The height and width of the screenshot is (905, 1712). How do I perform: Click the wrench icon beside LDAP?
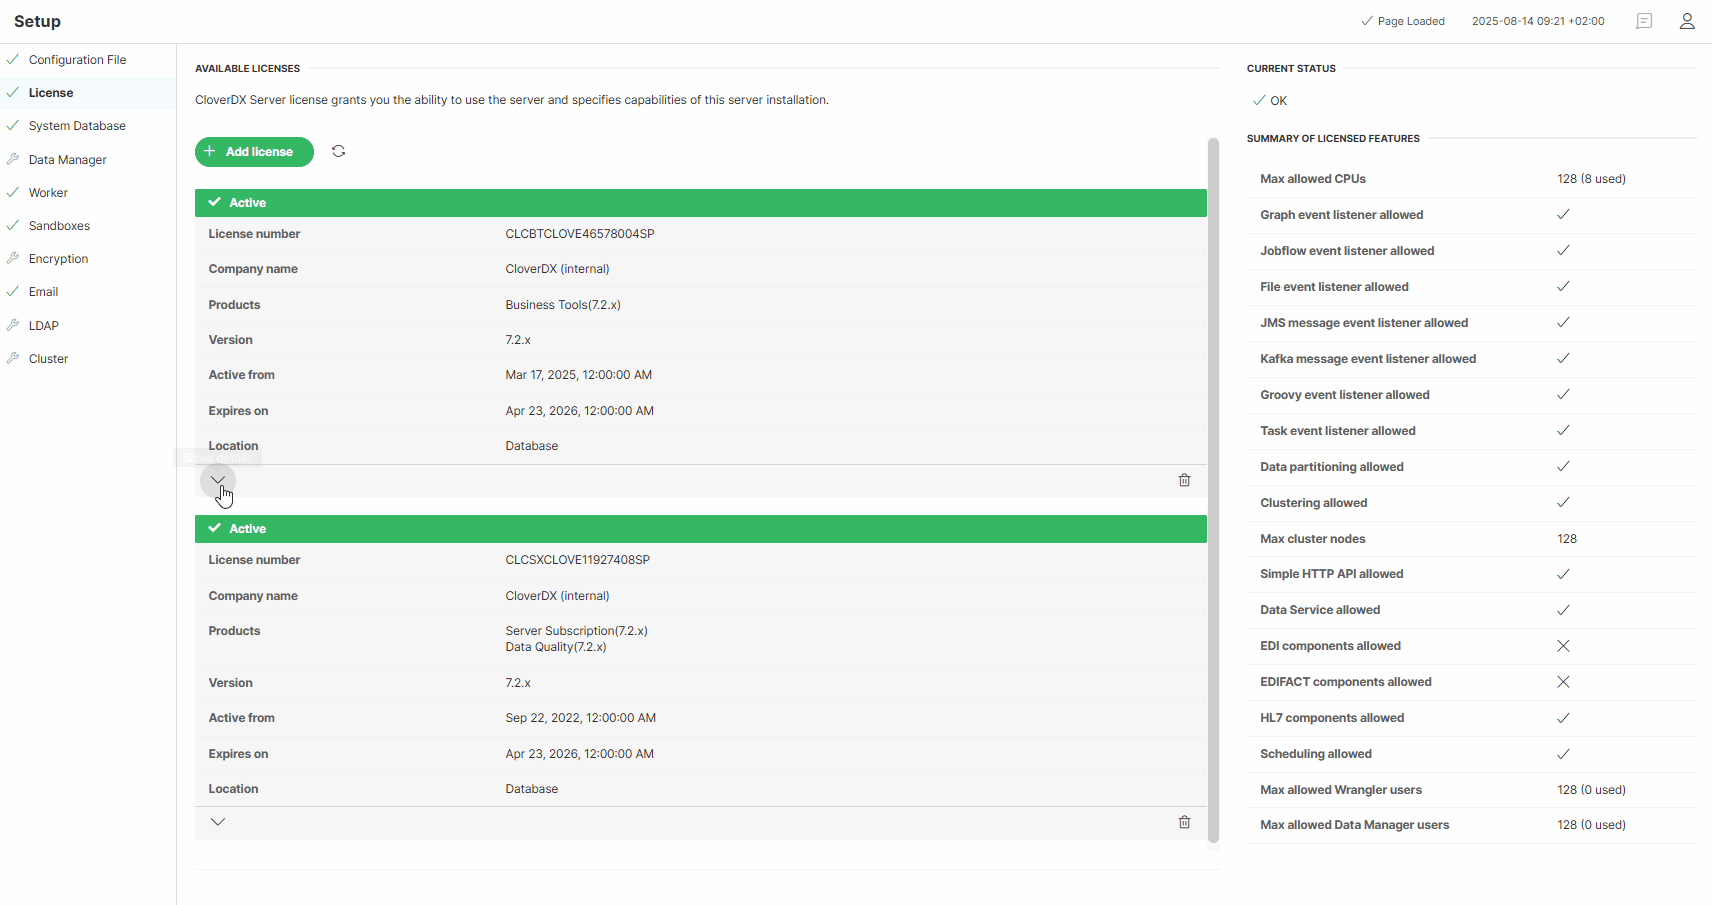13,325
